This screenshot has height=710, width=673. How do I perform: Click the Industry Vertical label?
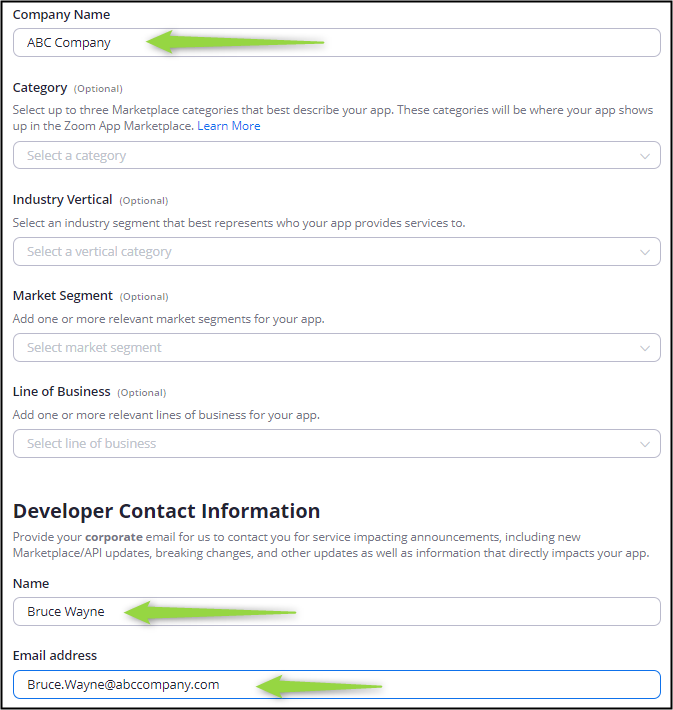coord(62,200)
